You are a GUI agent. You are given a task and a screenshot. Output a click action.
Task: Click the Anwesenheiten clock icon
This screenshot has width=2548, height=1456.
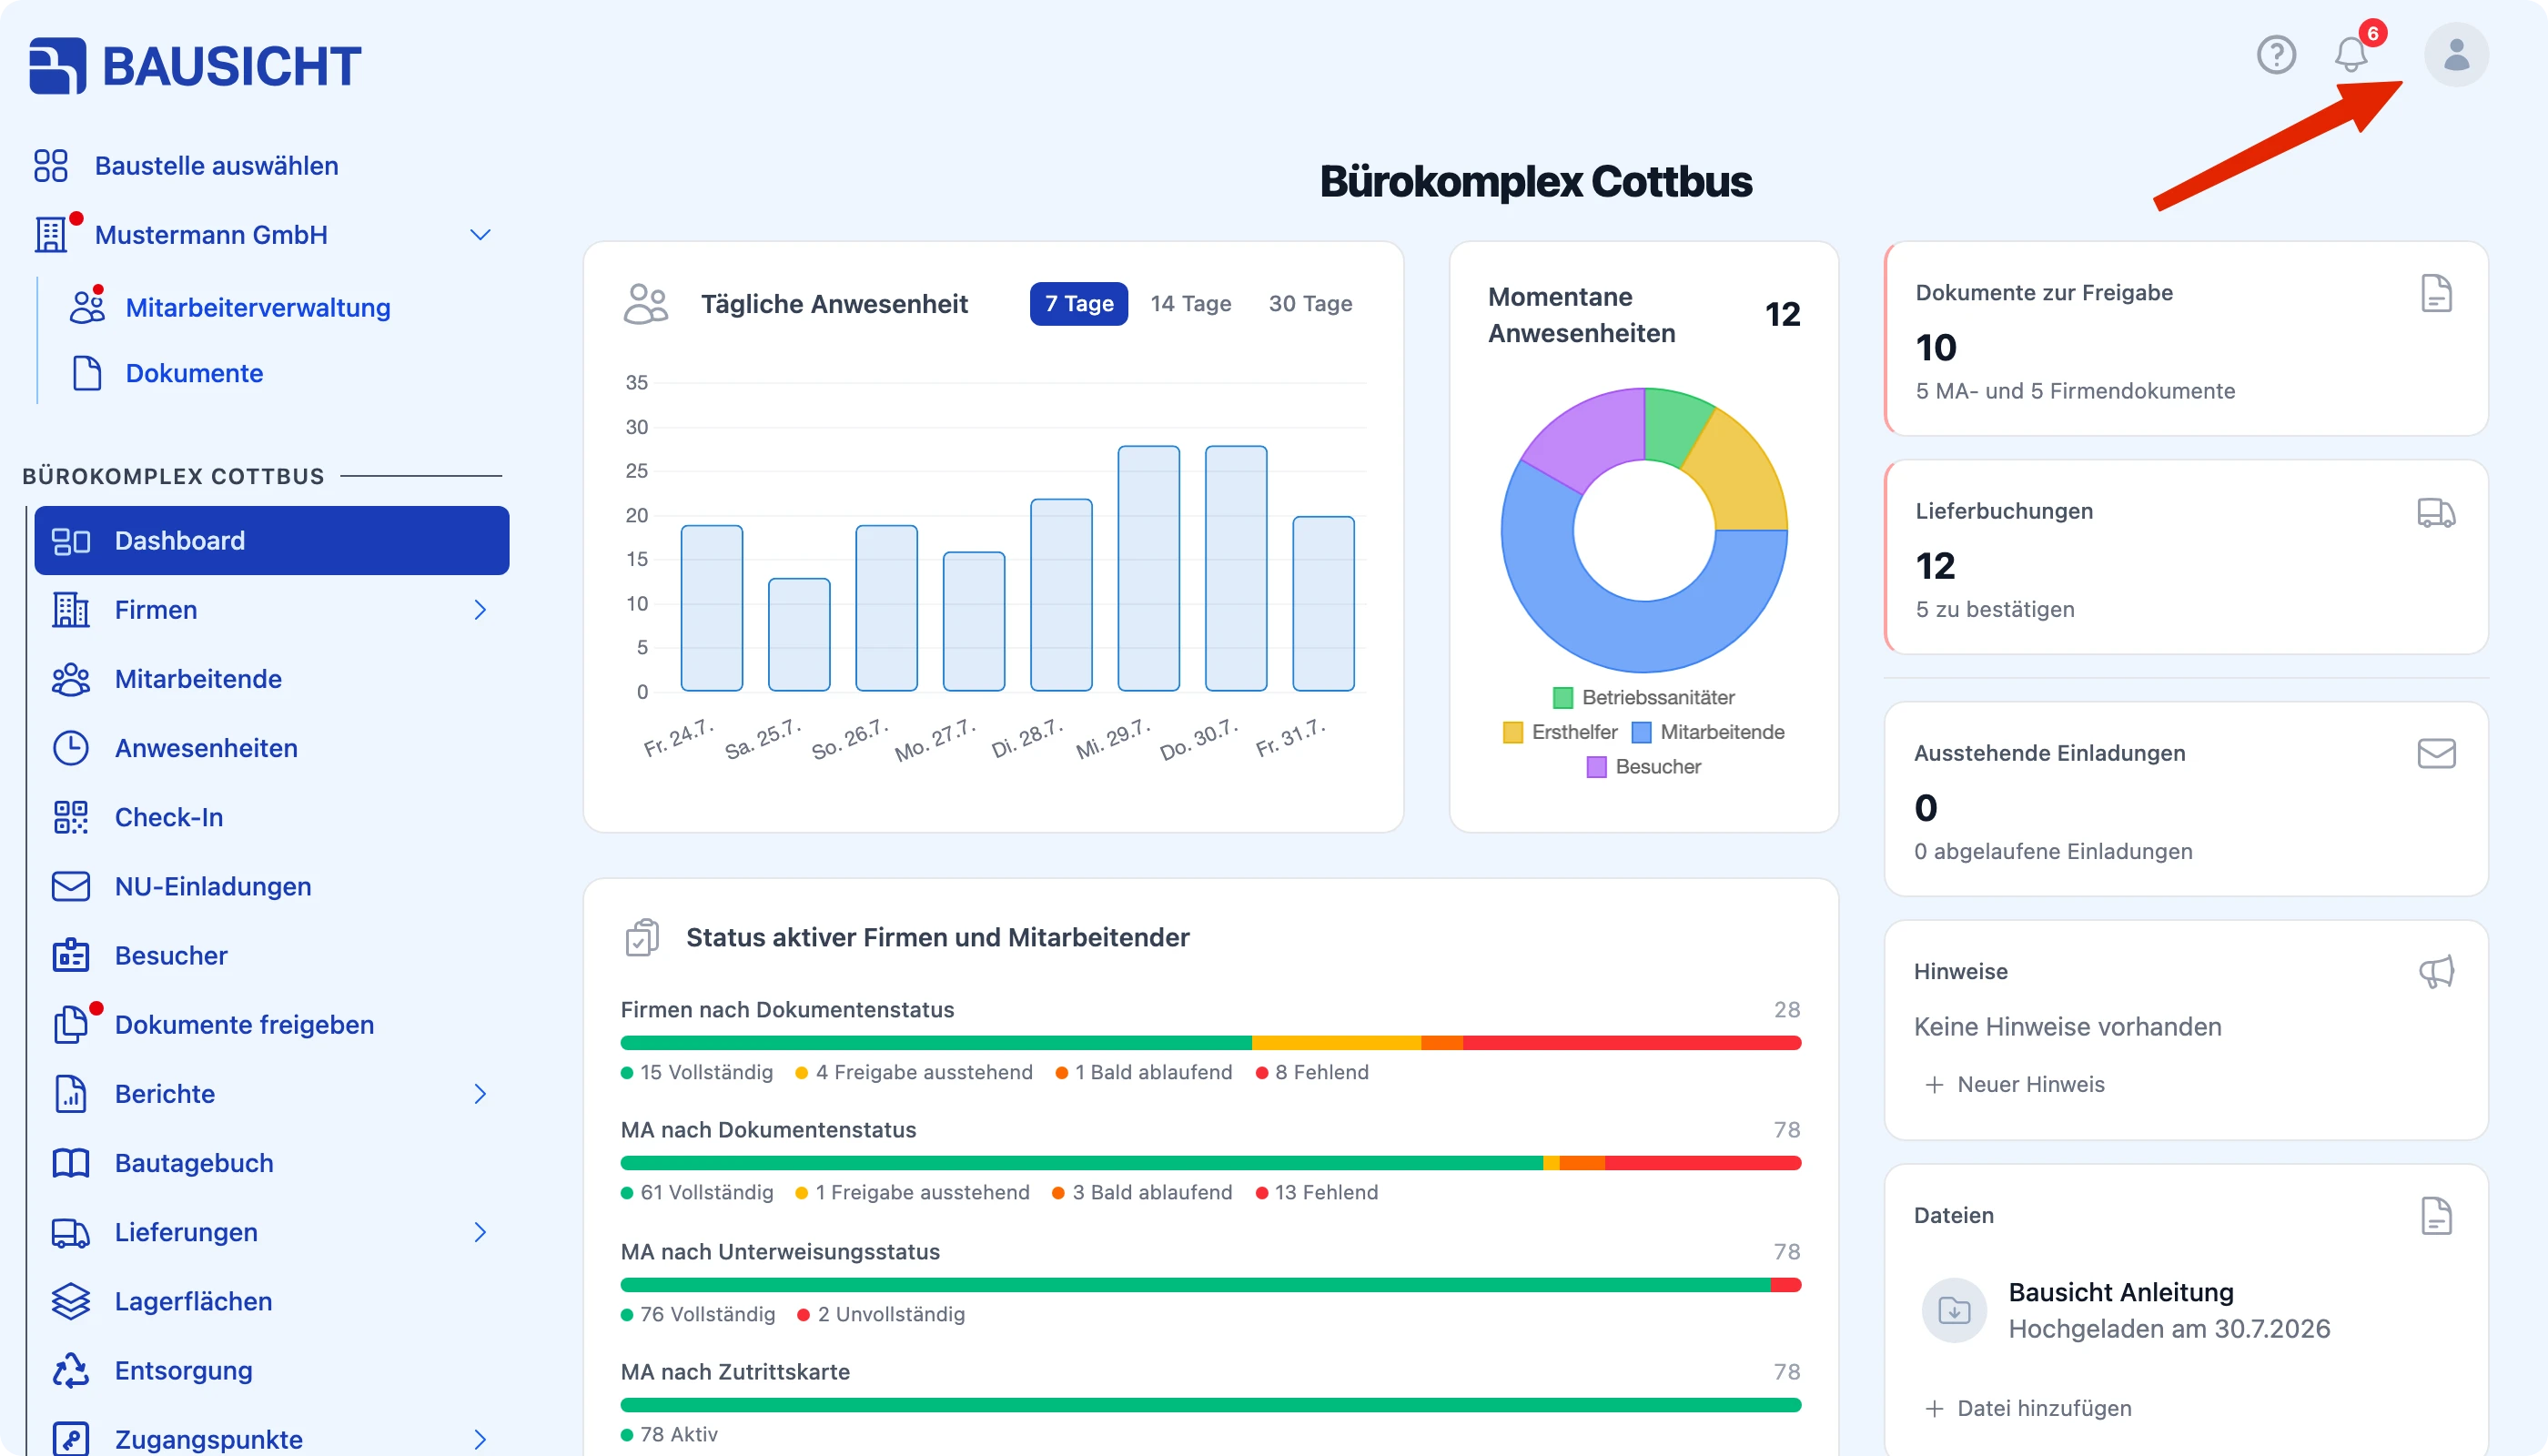[70, 748]
